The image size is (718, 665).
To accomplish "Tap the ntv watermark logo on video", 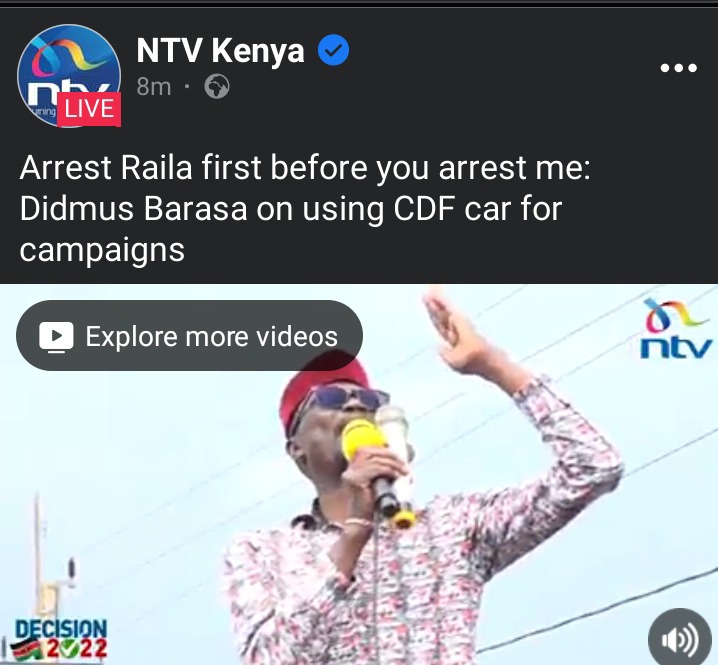I will 676,328.
